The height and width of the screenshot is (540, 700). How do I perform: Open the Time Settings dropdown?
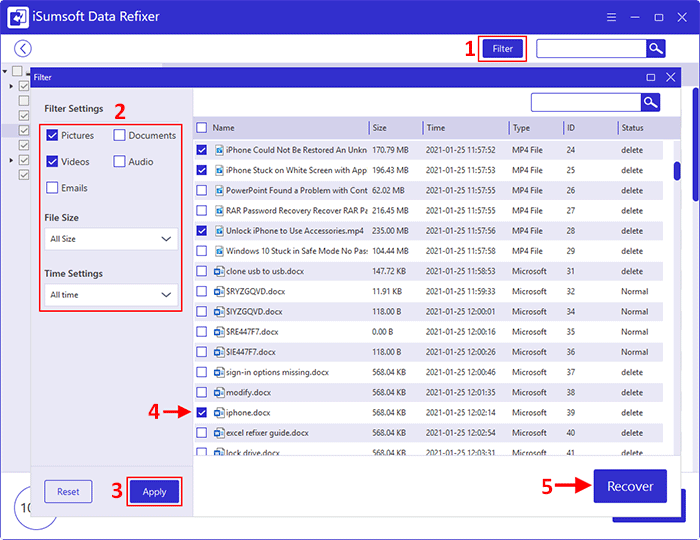click(111, 295)
